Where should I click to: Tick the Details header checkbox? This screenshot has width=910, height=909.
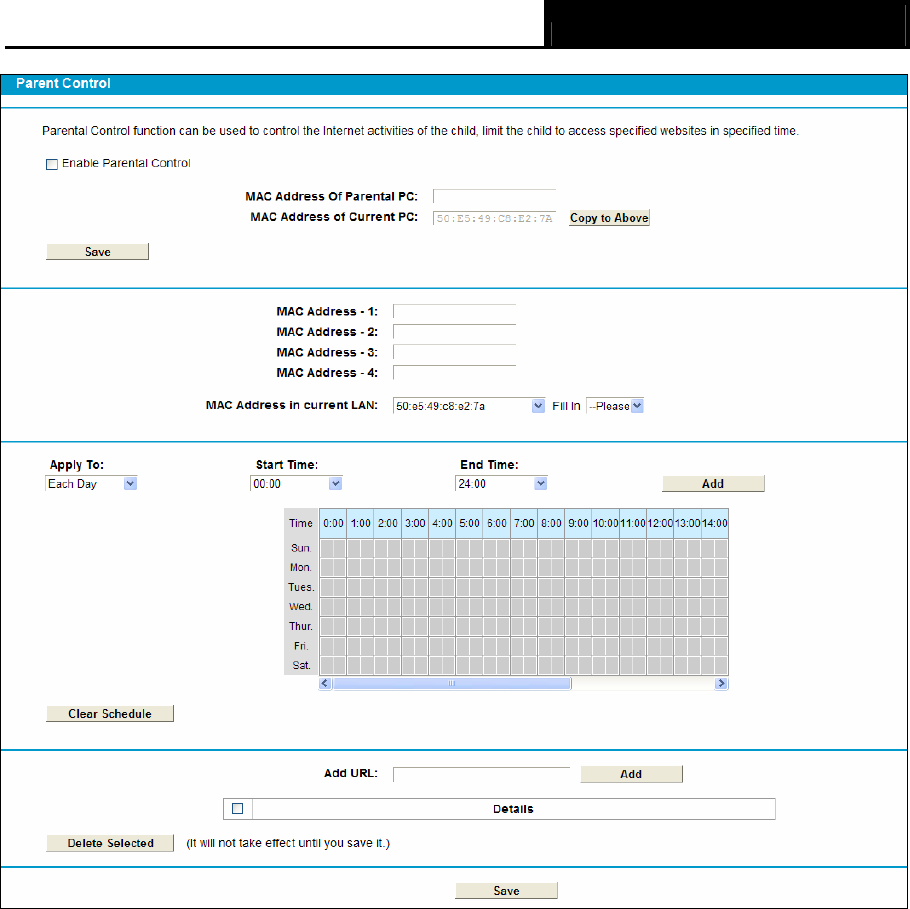coord(238,808)
